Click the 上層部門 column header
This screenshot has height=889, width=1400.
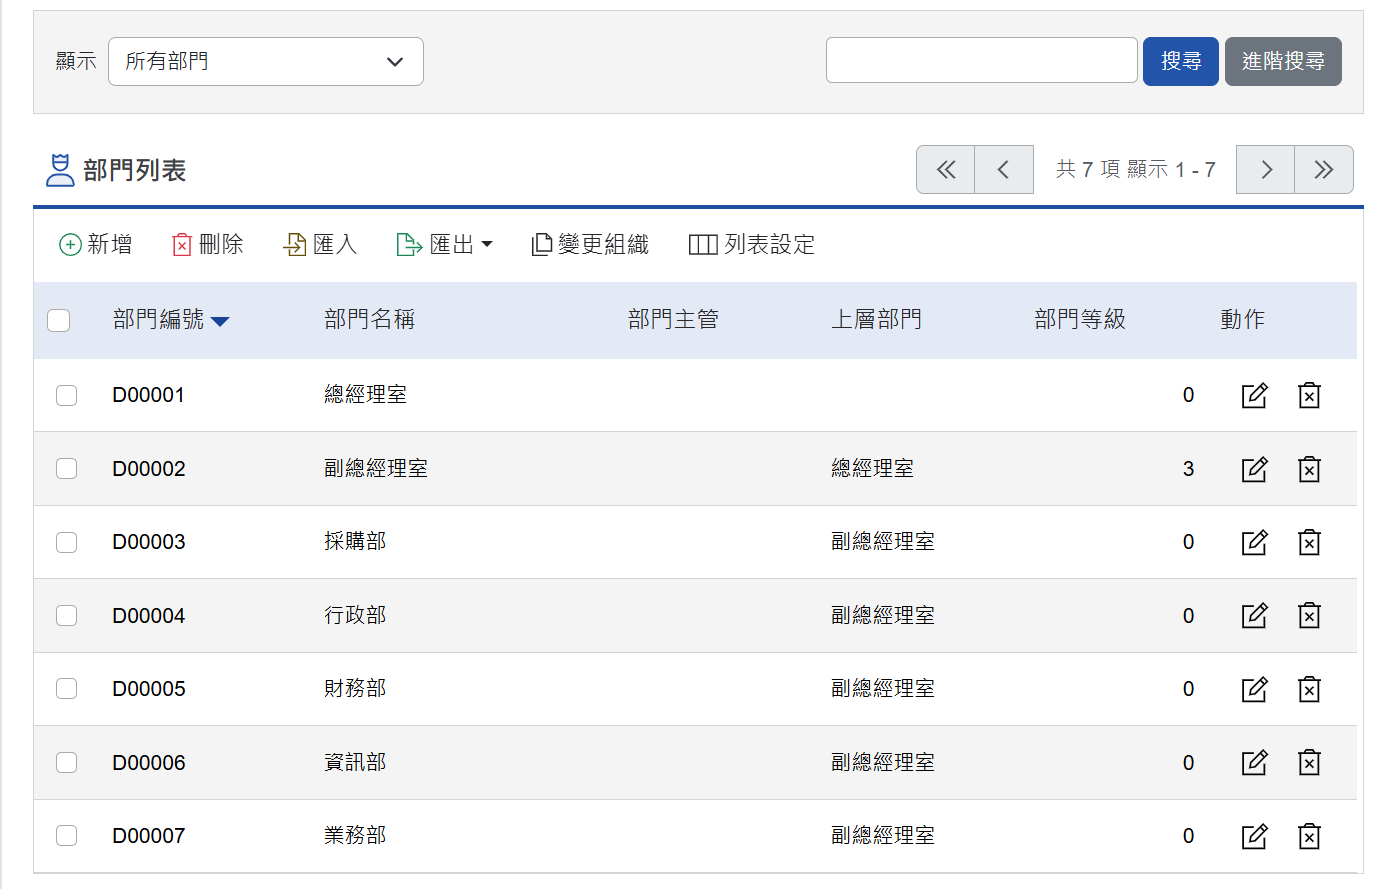point(876,319)
